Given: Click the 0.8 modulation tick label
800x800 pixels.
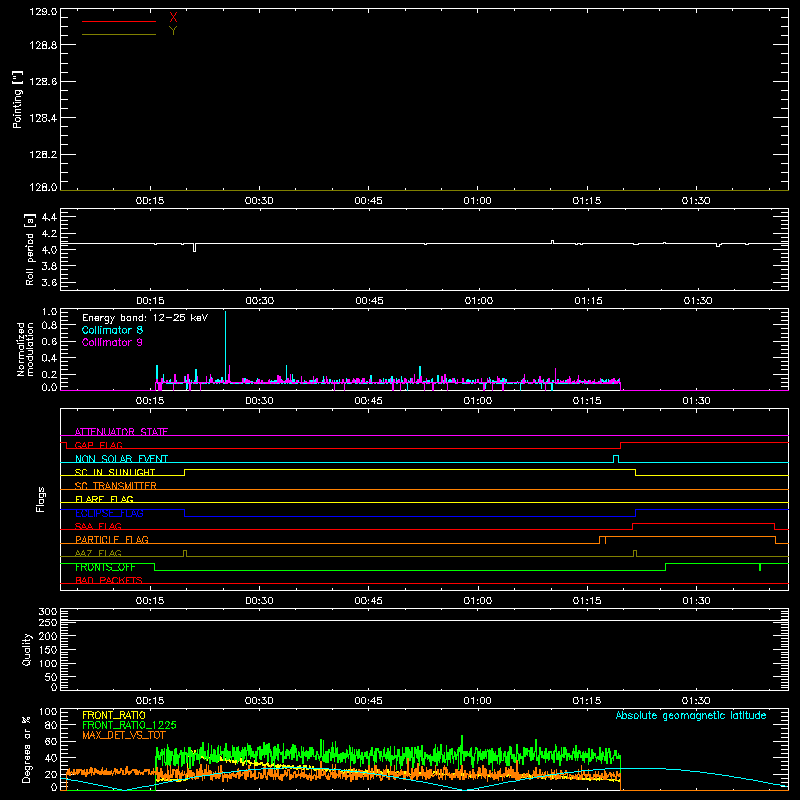Looking at the screenshot, I should point(49,326).
